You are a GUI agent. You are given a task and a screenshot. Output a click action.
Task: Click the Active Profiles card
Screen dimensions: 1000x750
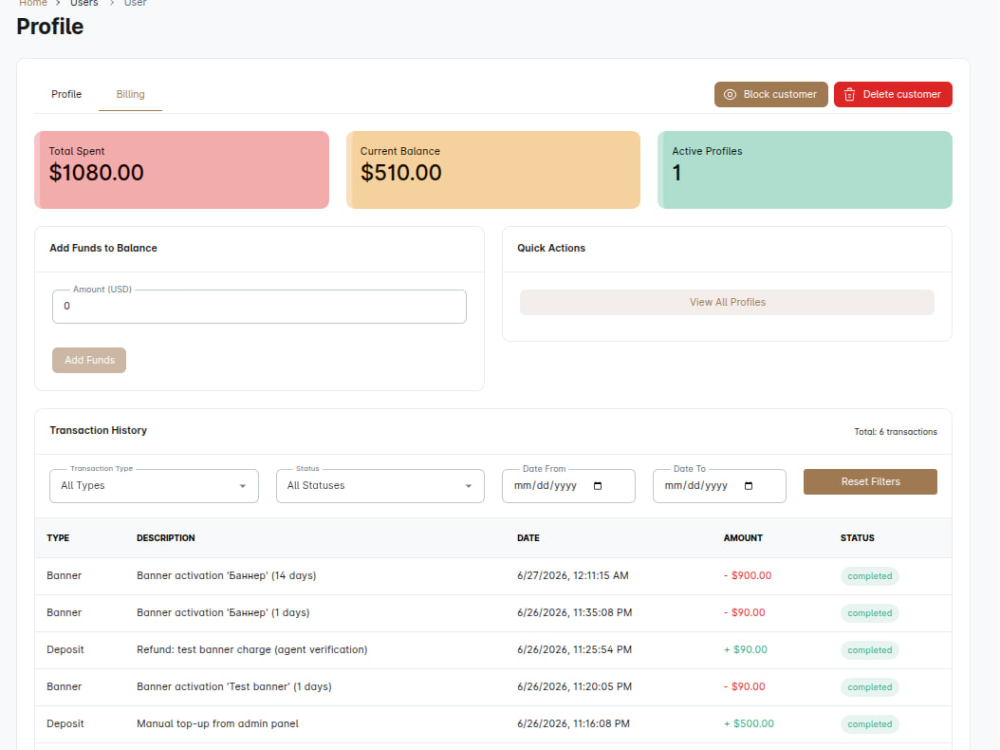[x=805, y=170]
